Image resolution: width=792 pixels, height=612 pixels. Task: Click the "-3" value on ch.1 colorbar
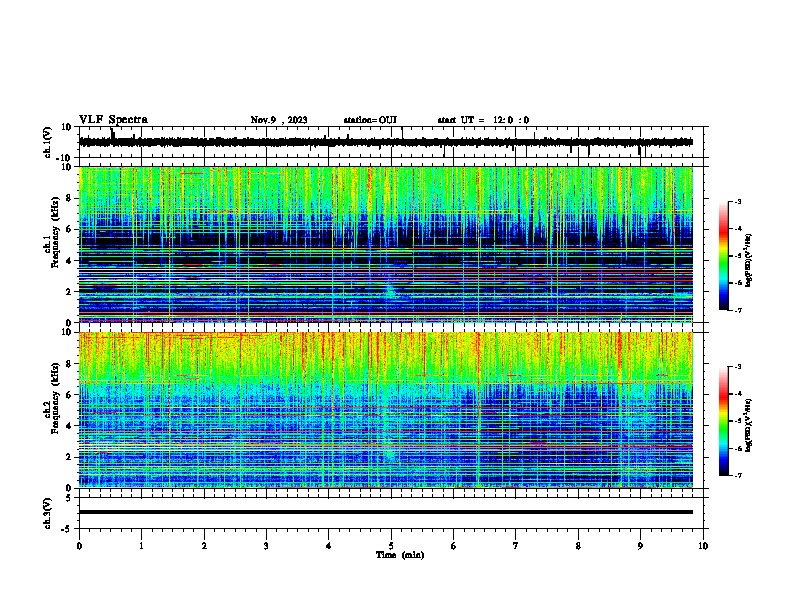[x=738, y=201]
